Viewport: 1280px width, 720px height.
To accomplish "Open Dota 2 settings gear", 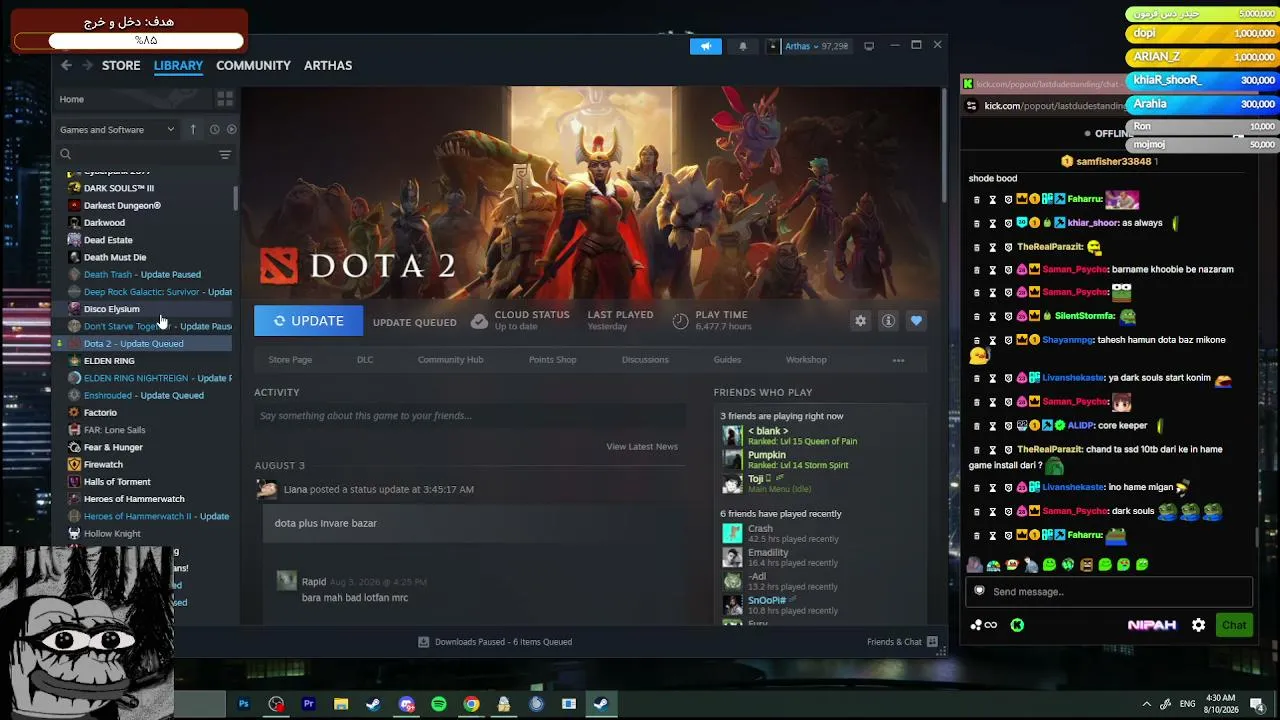I will (x=860, y=321).
